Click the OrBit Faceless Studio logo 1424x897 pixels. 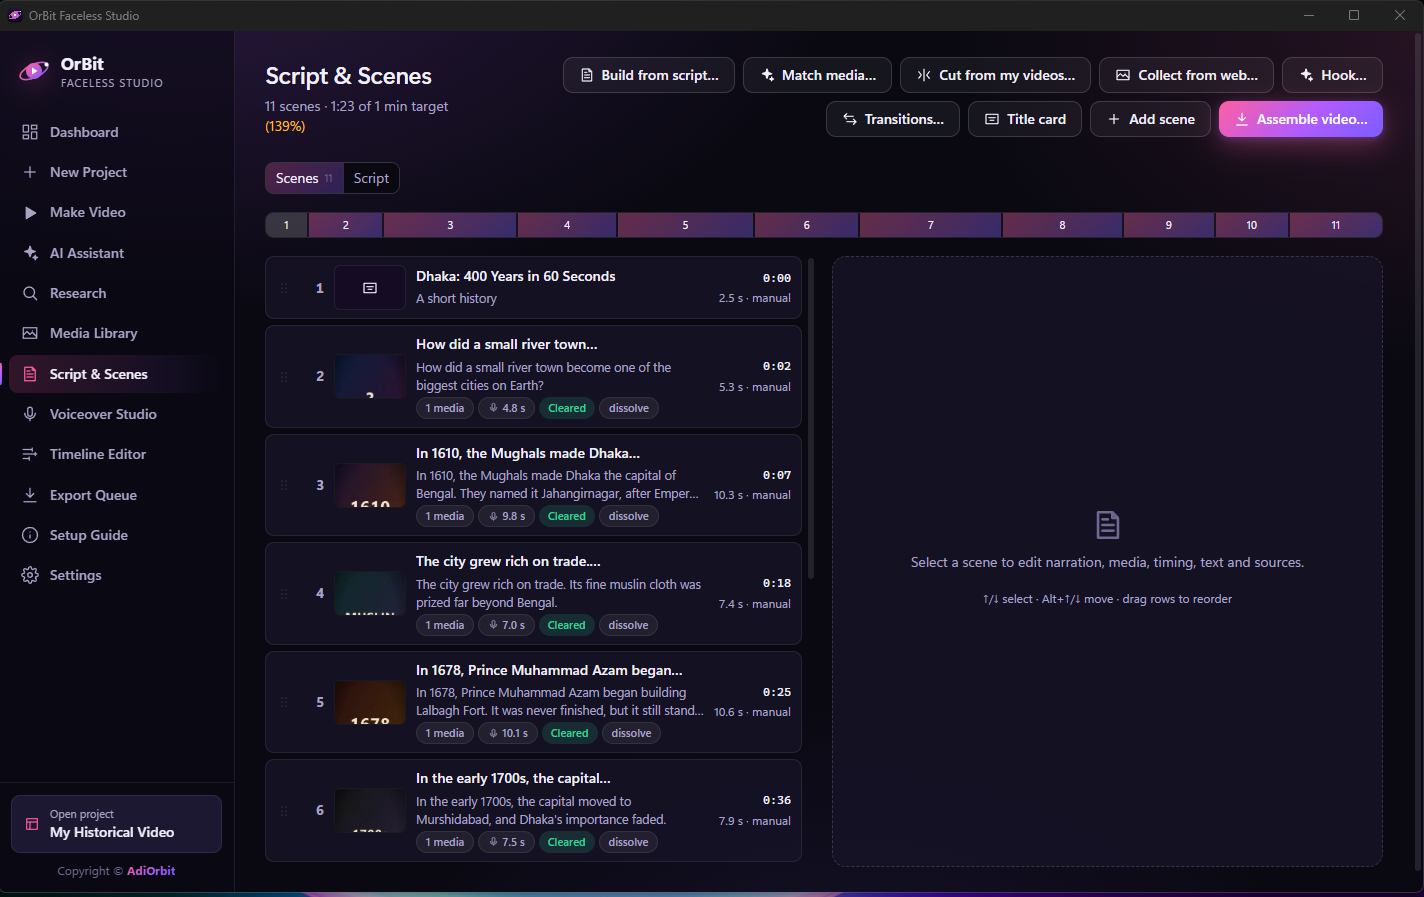(x=34, y=71)
